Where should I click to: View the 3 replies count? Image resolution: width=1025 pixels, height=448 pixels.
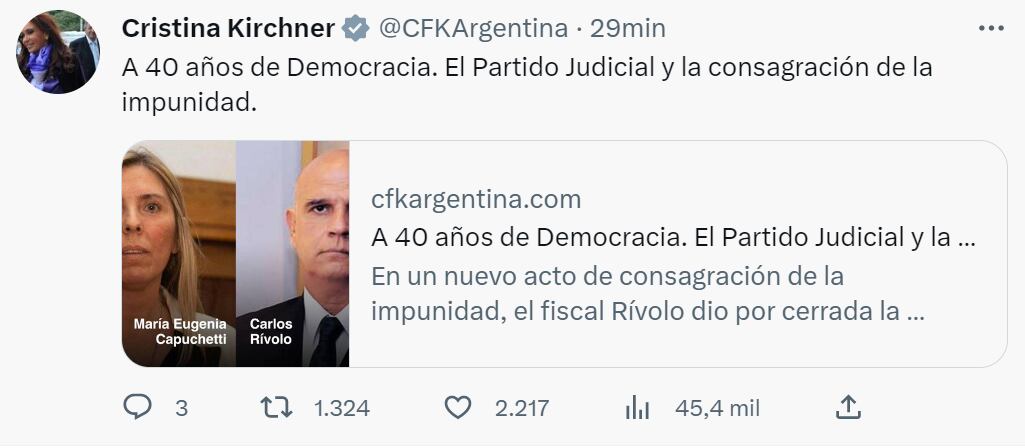182,409
